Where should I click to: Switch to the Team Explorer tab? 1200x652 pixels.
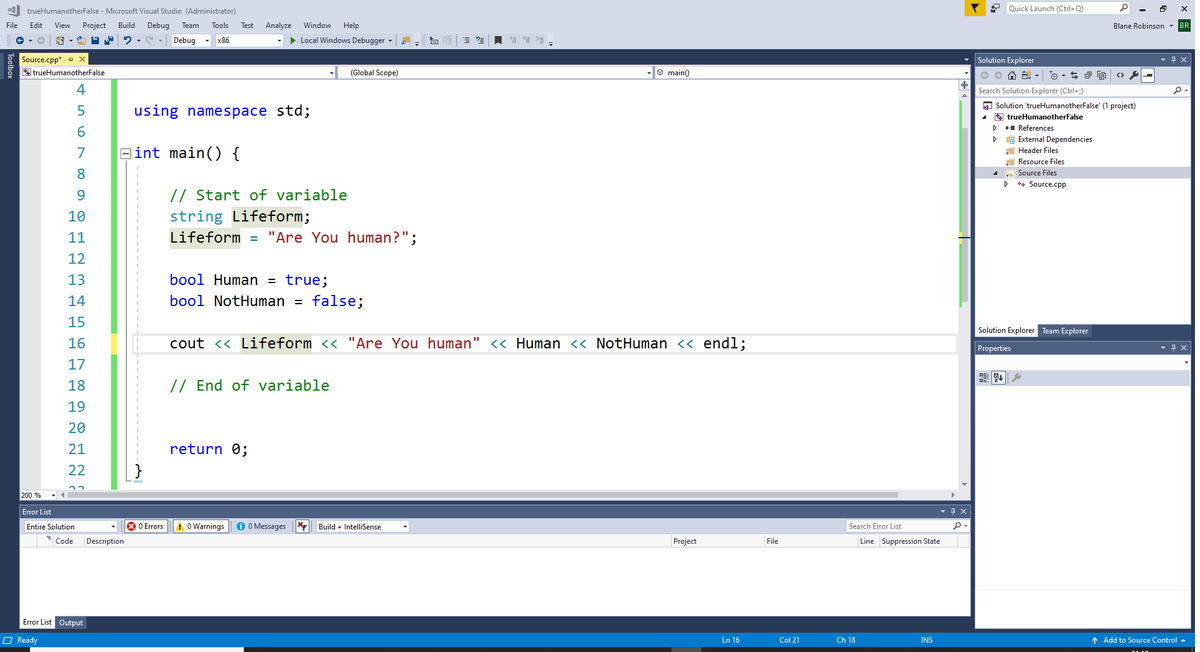pos(1065,330)
